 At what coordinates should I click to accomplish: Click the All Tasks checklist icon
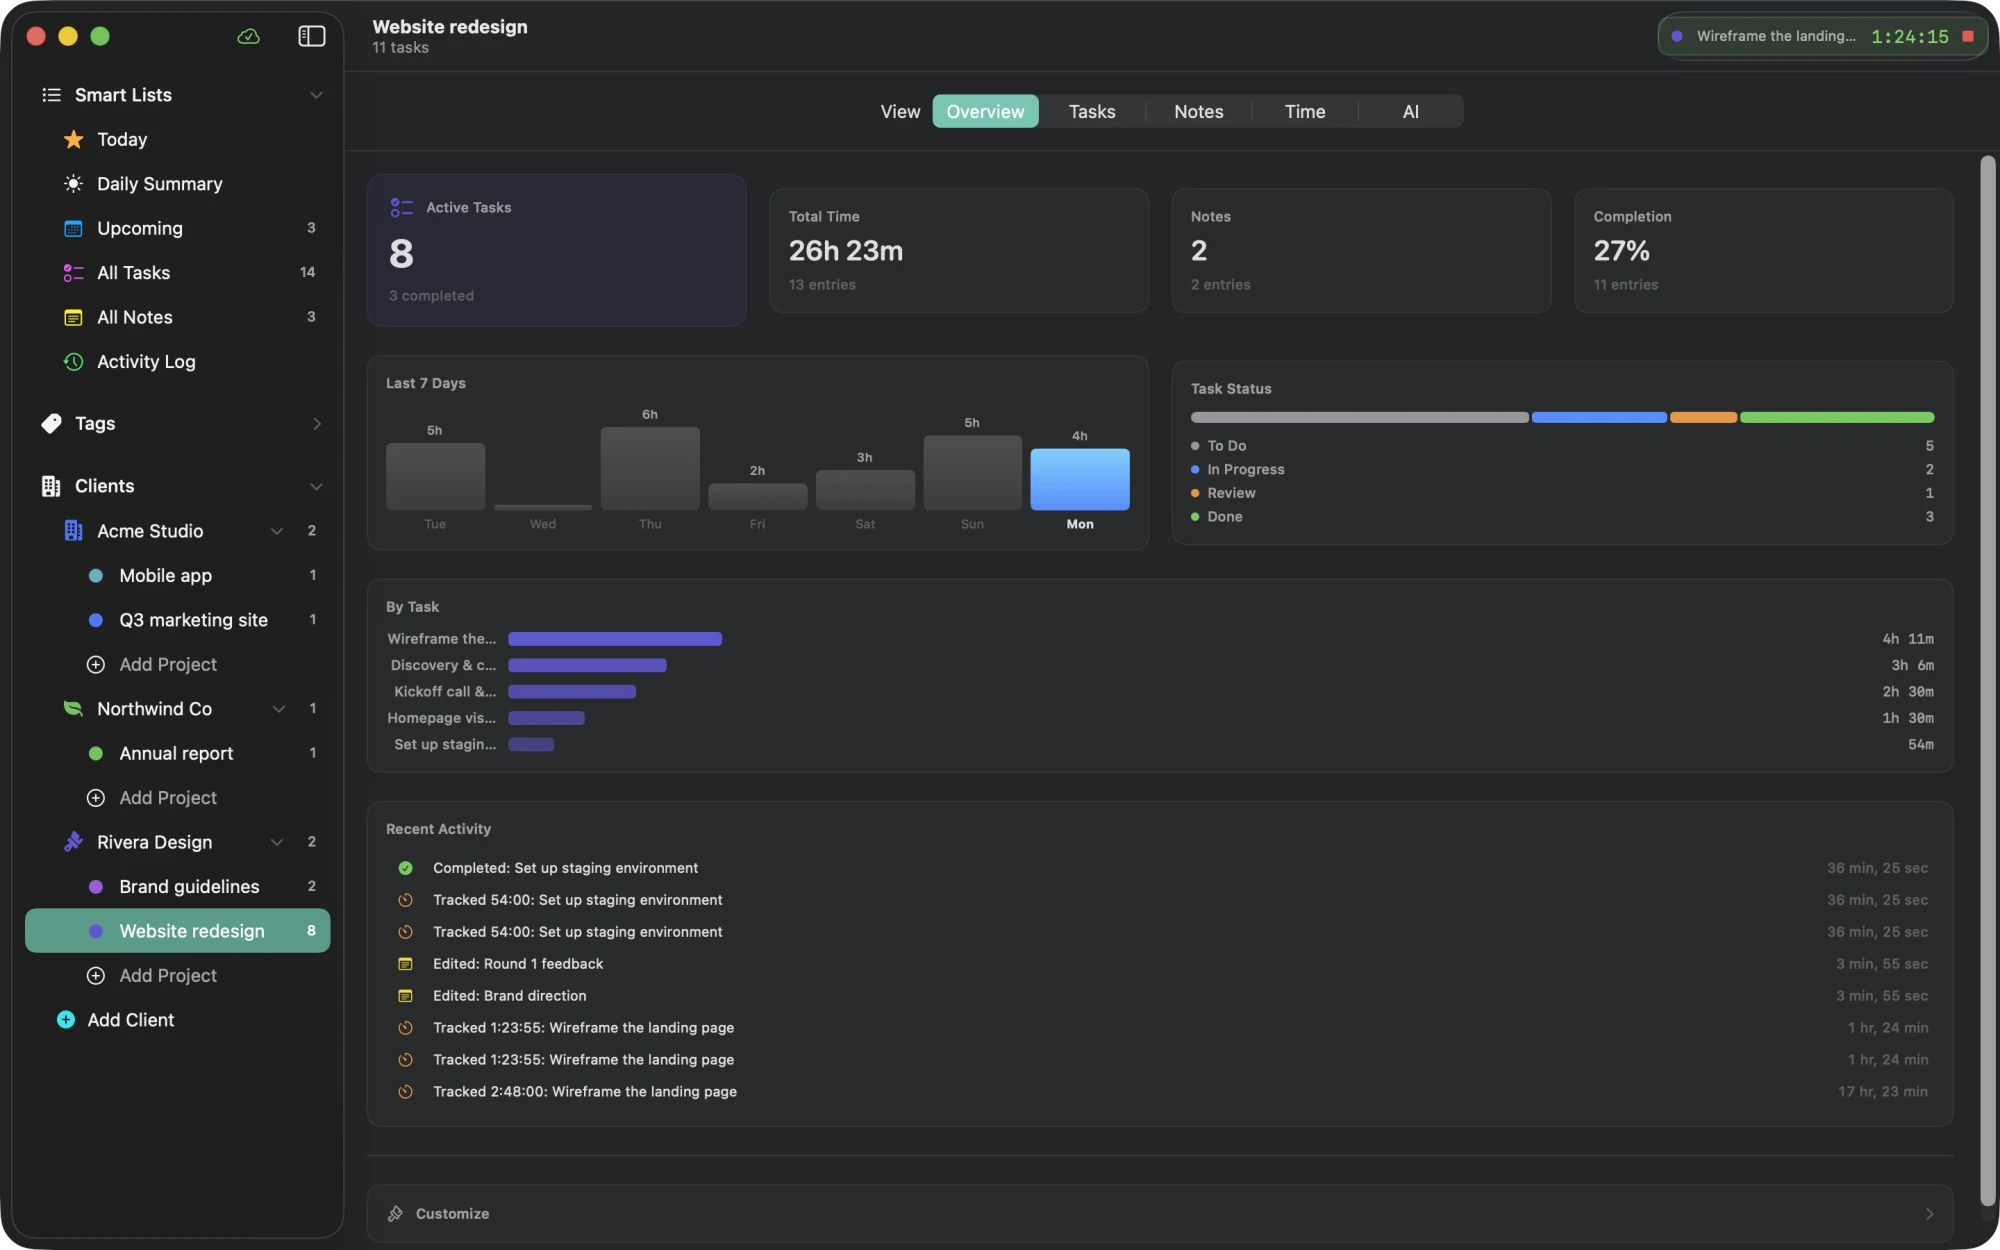[x=73, y=273]
